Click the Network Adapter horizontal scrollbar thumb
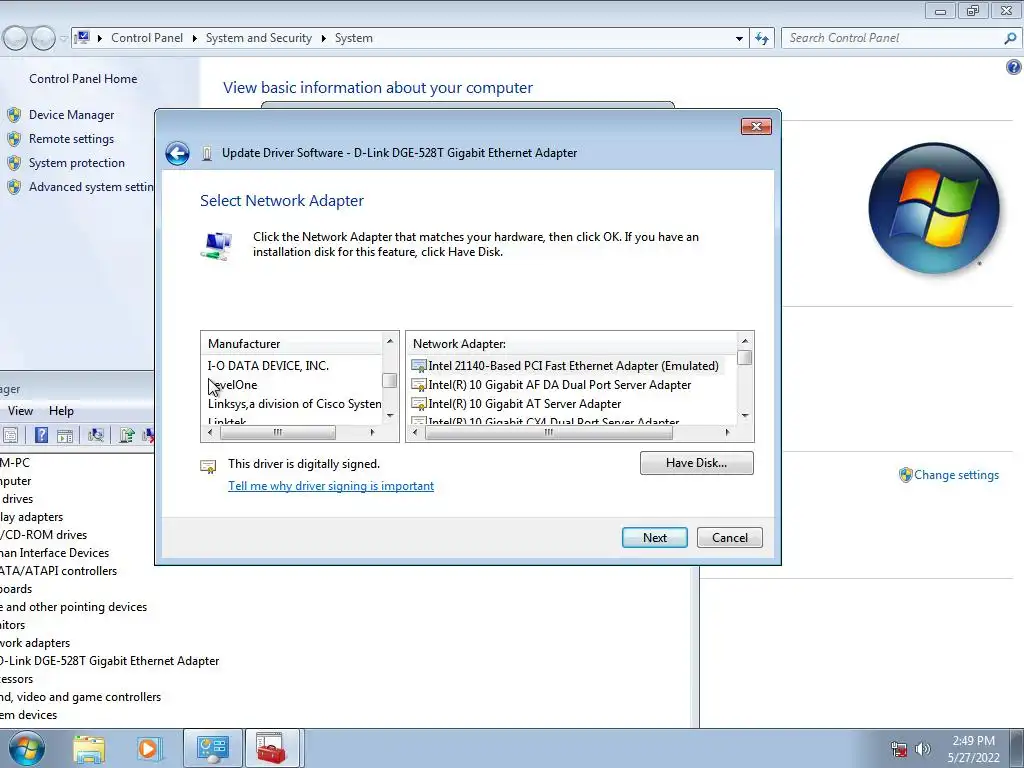Screen dimensions: 1024x768 [x=549, y=432]
